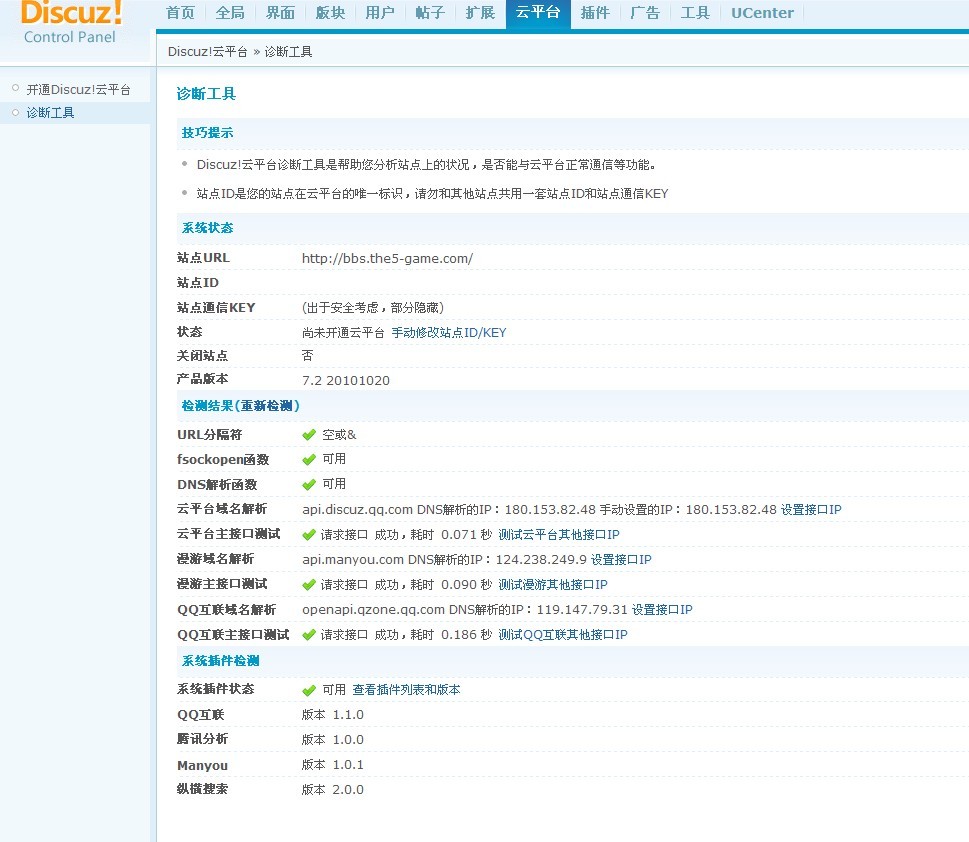Open the 插件 tab
This screenshot has width=969, height=842.
pyautogui.click(x=595, y=13)
